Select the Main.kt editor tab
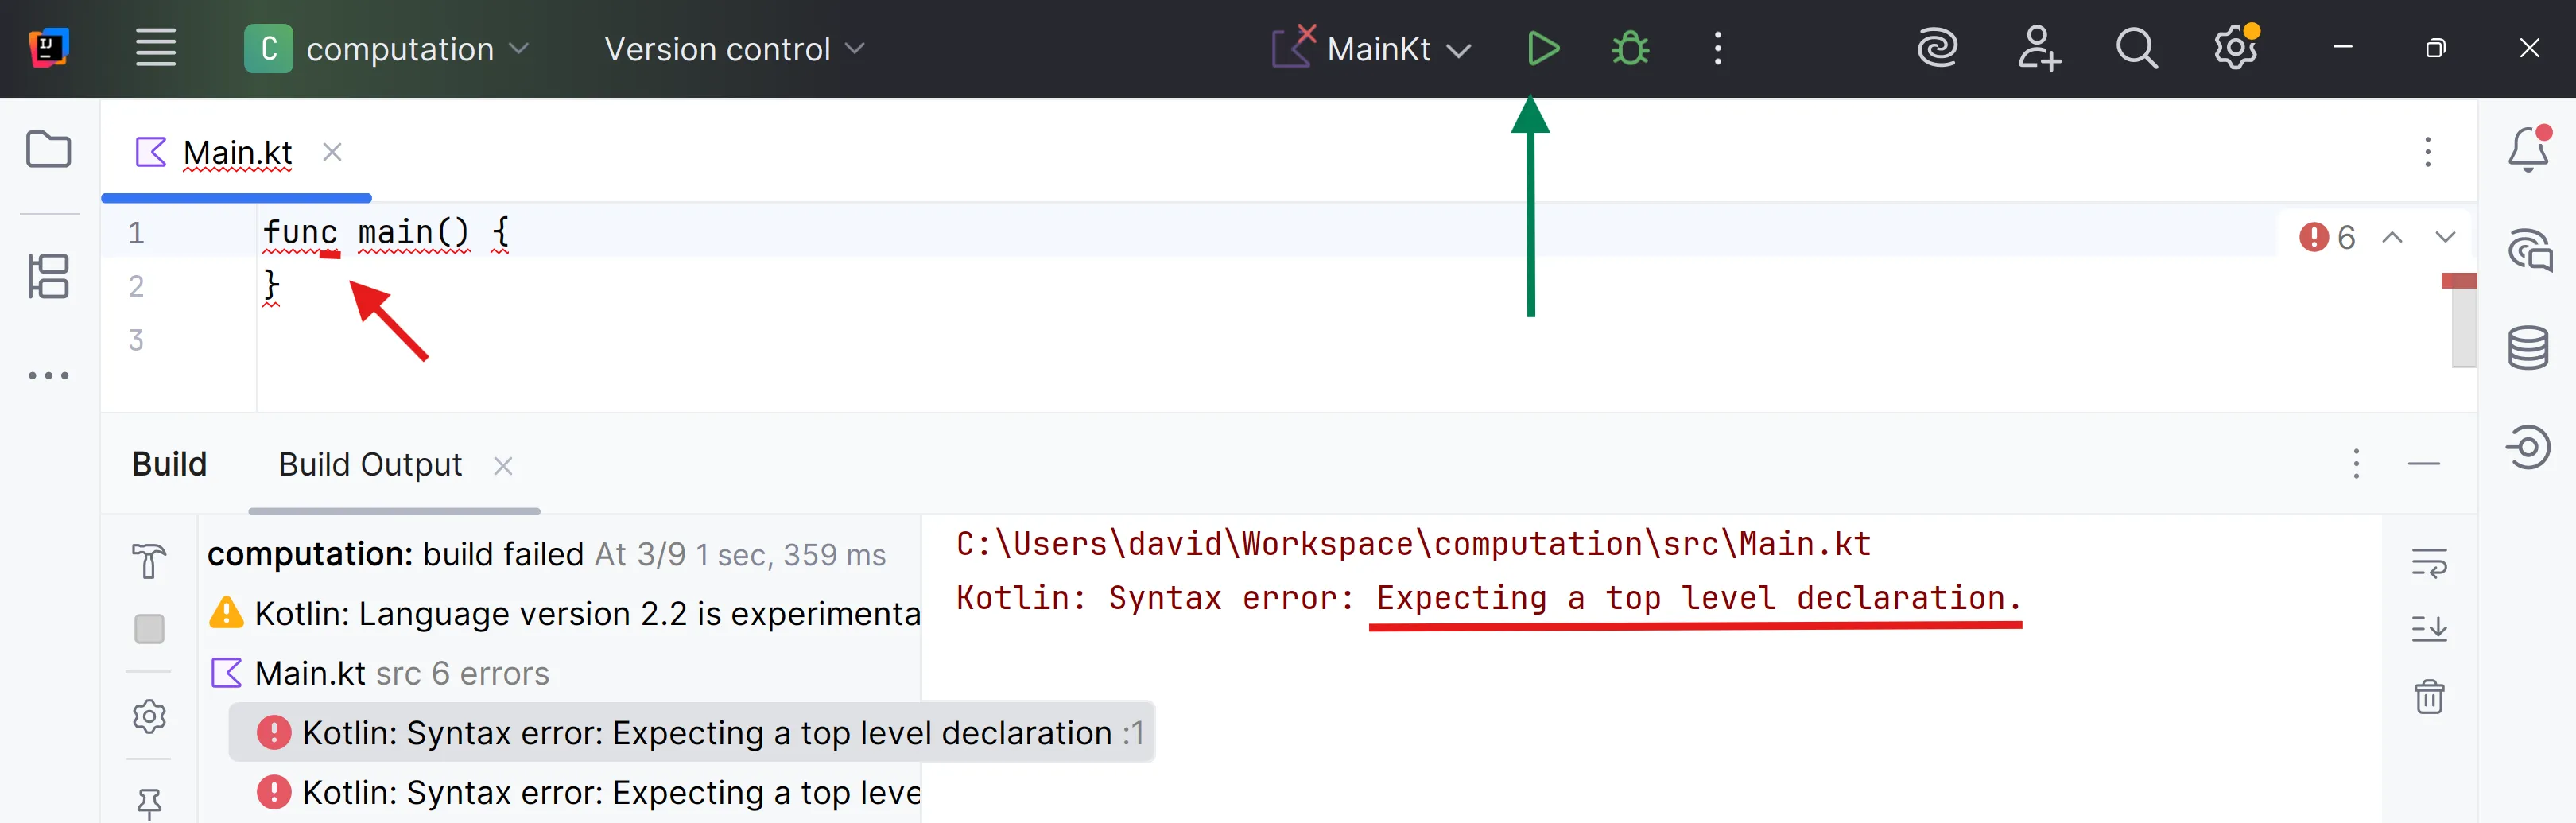2576x823 pixels. click(237, 153)
